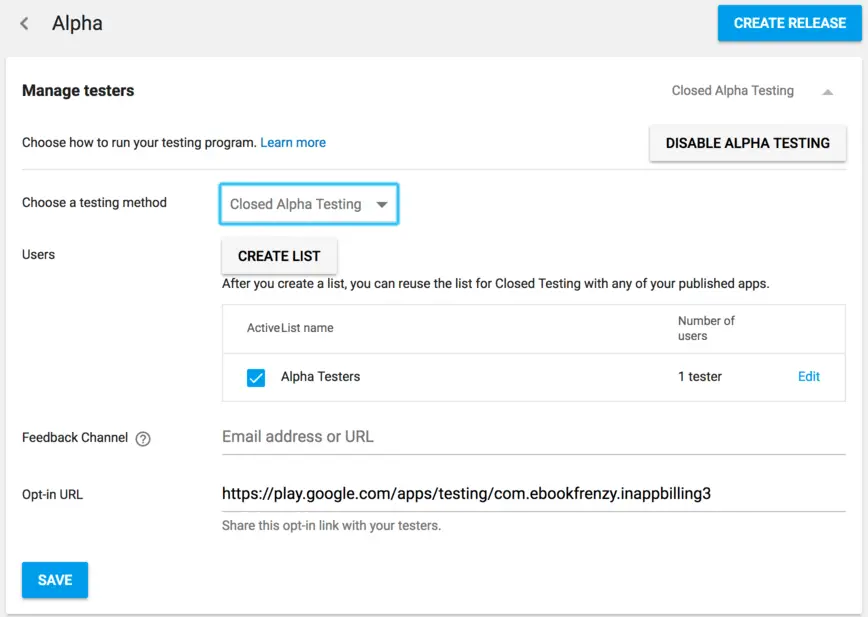The image size is (868, 617).
Task: Click CREATE RELEASE
Action: (x=789, y=23)
